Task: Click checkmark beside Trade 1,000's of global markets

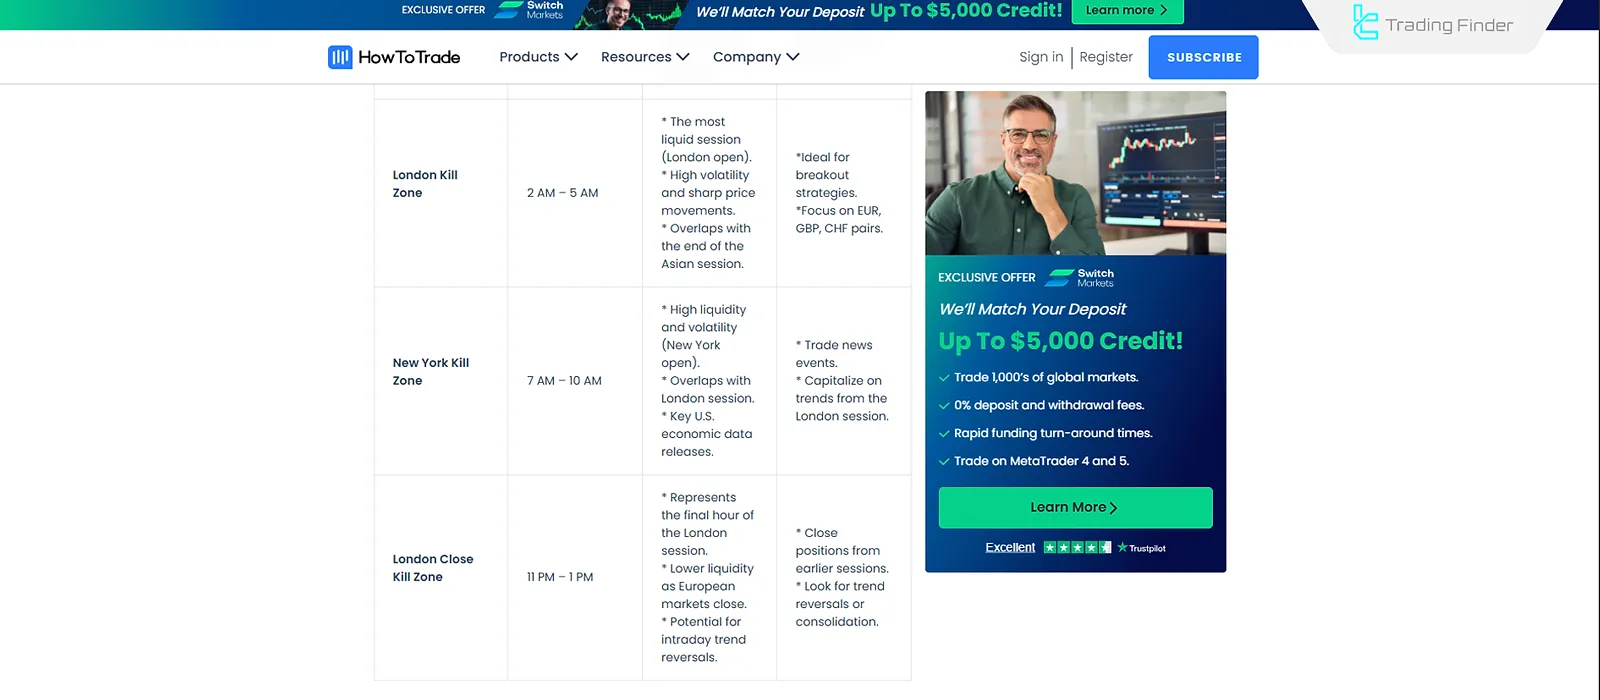Action: (x=944, y=378)
